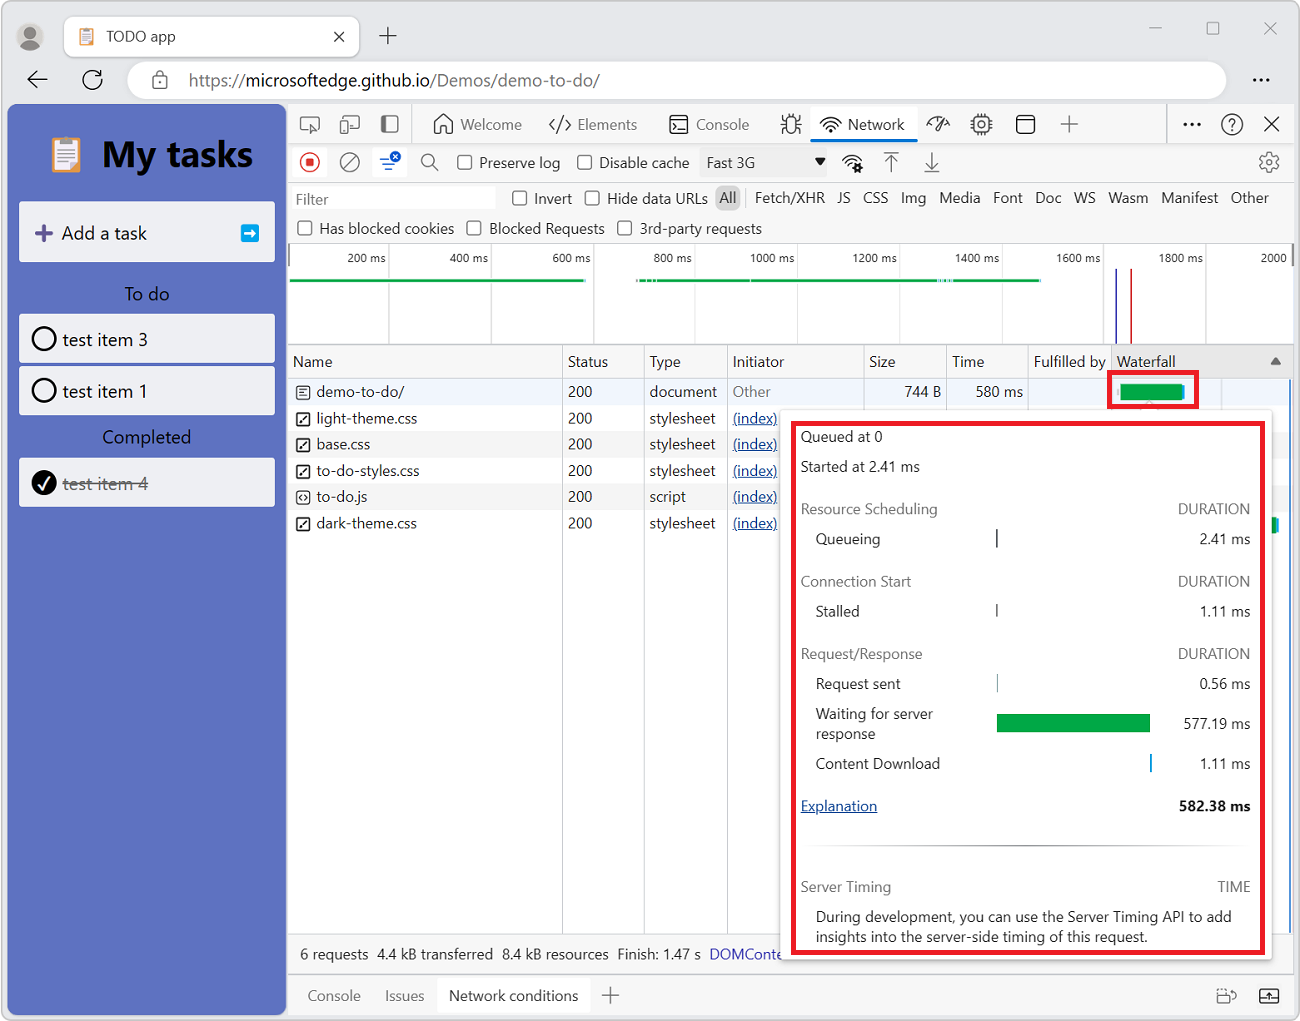Viewport: 1300px width, 1021px height.
Task: Open the Fast 3G throttling dropdown
Action: pyautogui.click(x=764, y=161)
